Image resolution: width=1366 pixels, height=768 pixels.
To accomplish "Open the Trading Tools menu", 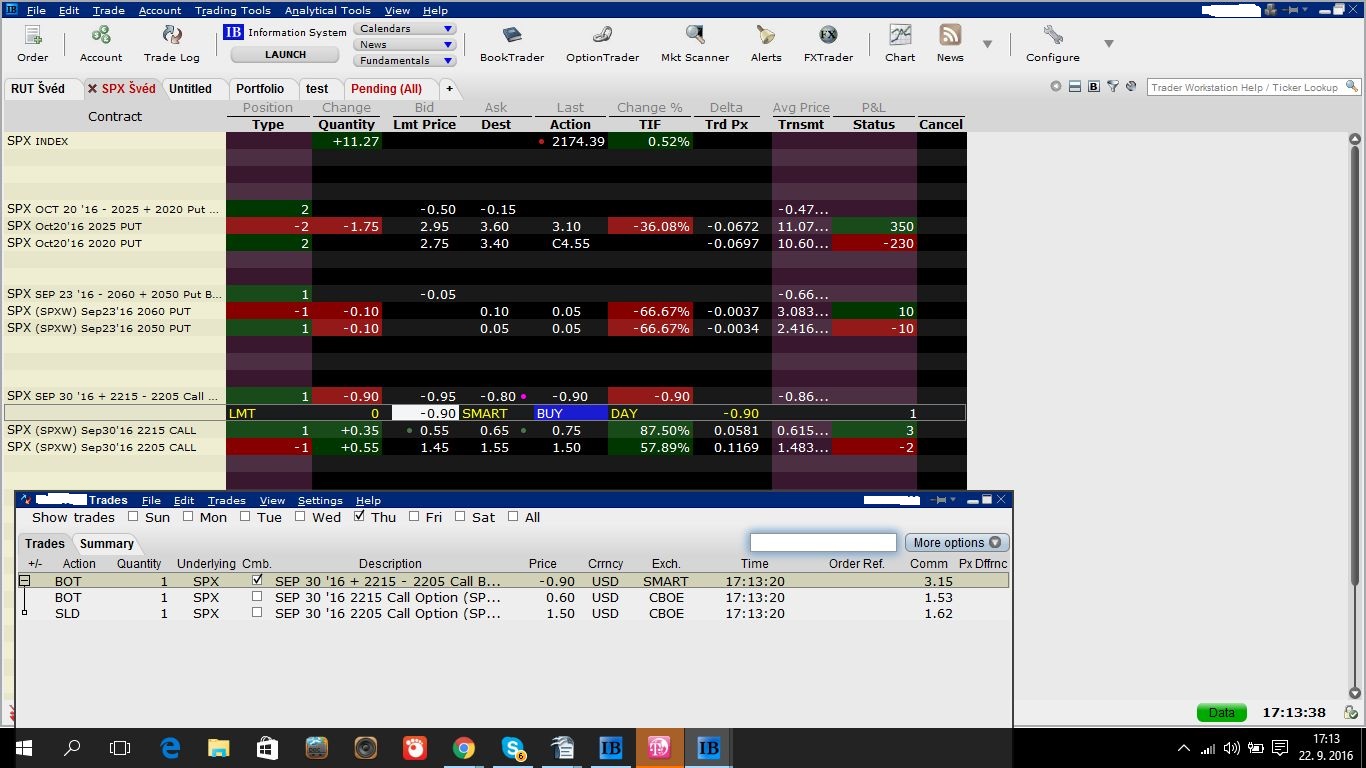I will pyautogui.click(x=232, y=10).
